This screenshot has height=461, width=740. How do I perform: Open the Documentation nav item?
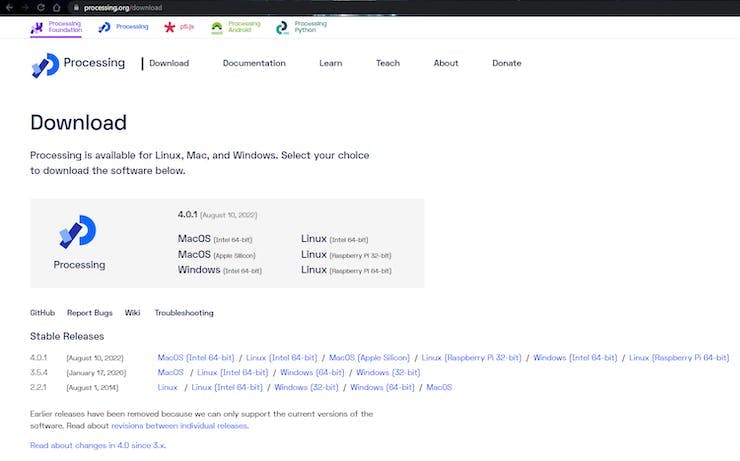pos(254,63)
